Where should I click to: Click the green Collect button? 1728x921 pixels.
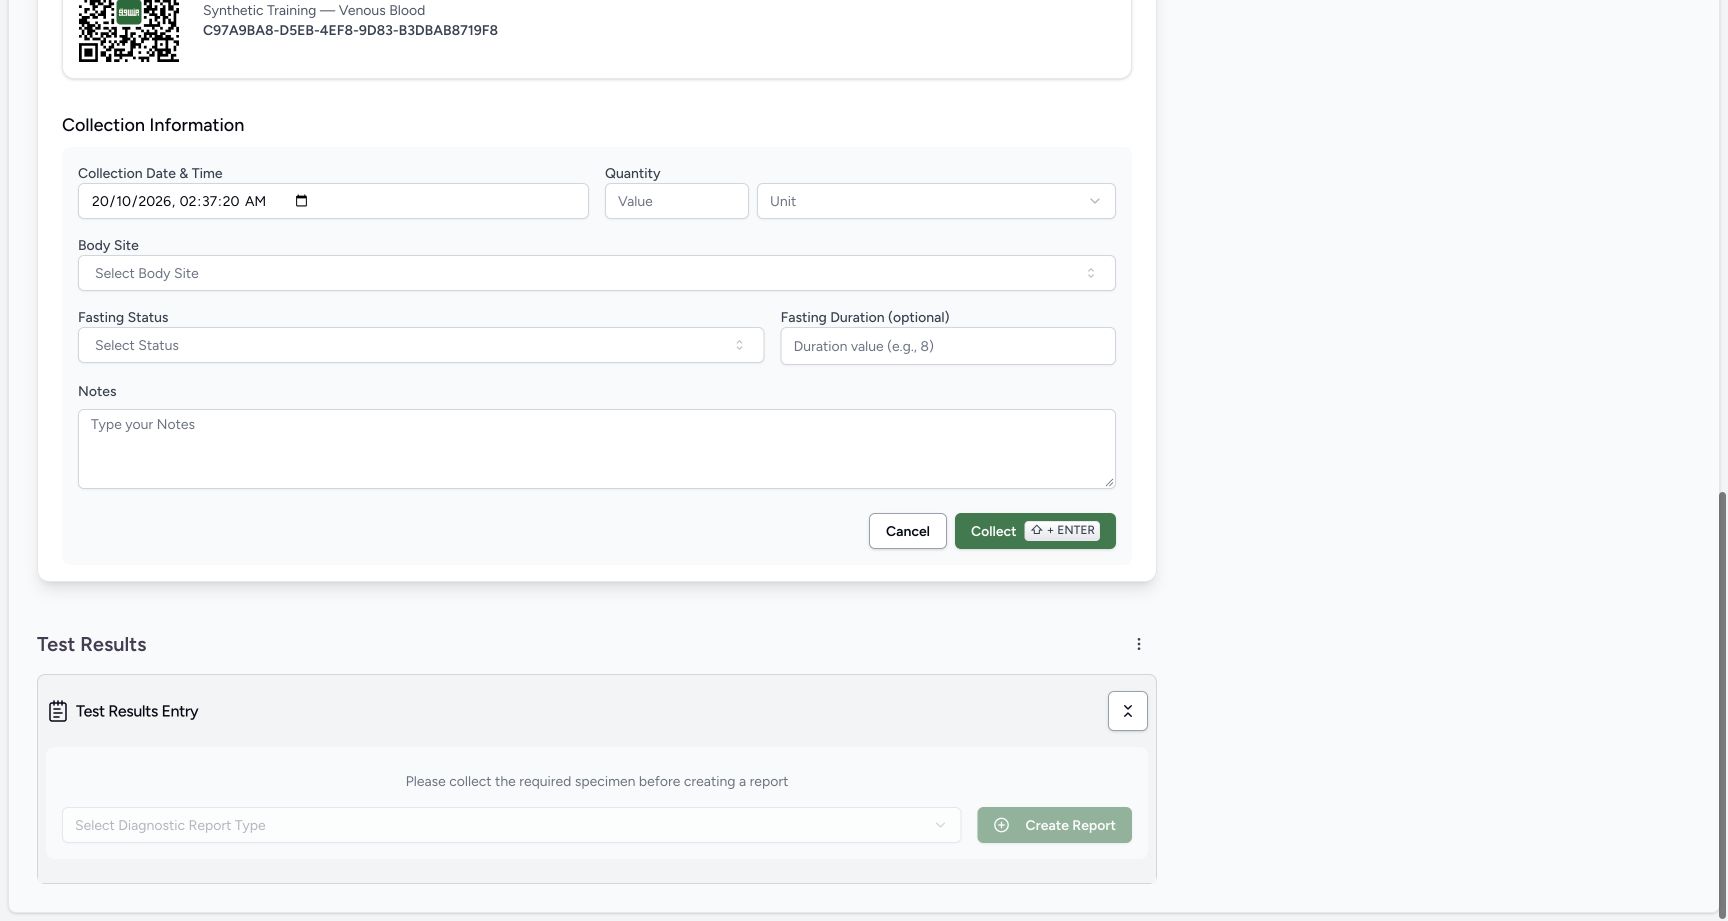coord(1035,531)
